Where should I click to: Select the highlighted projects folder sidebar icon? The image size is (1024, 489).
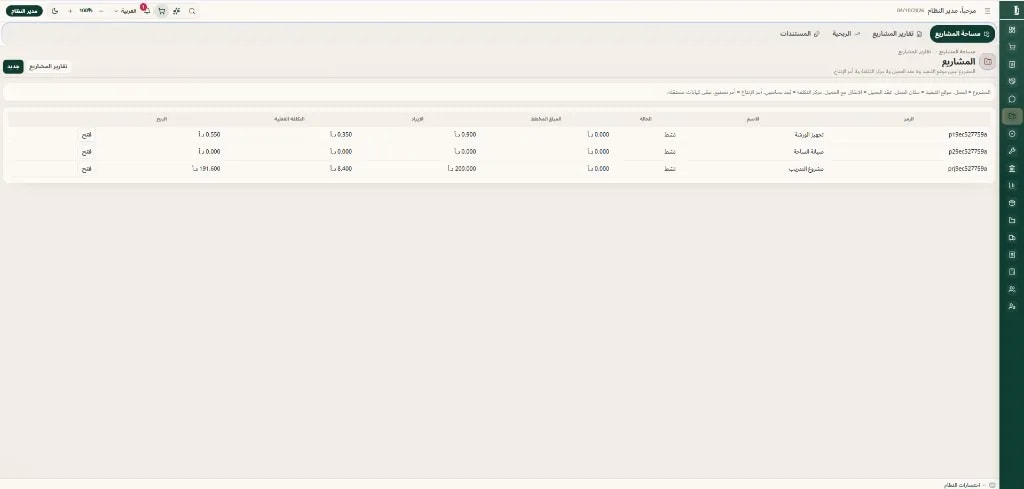(1012, 116)
